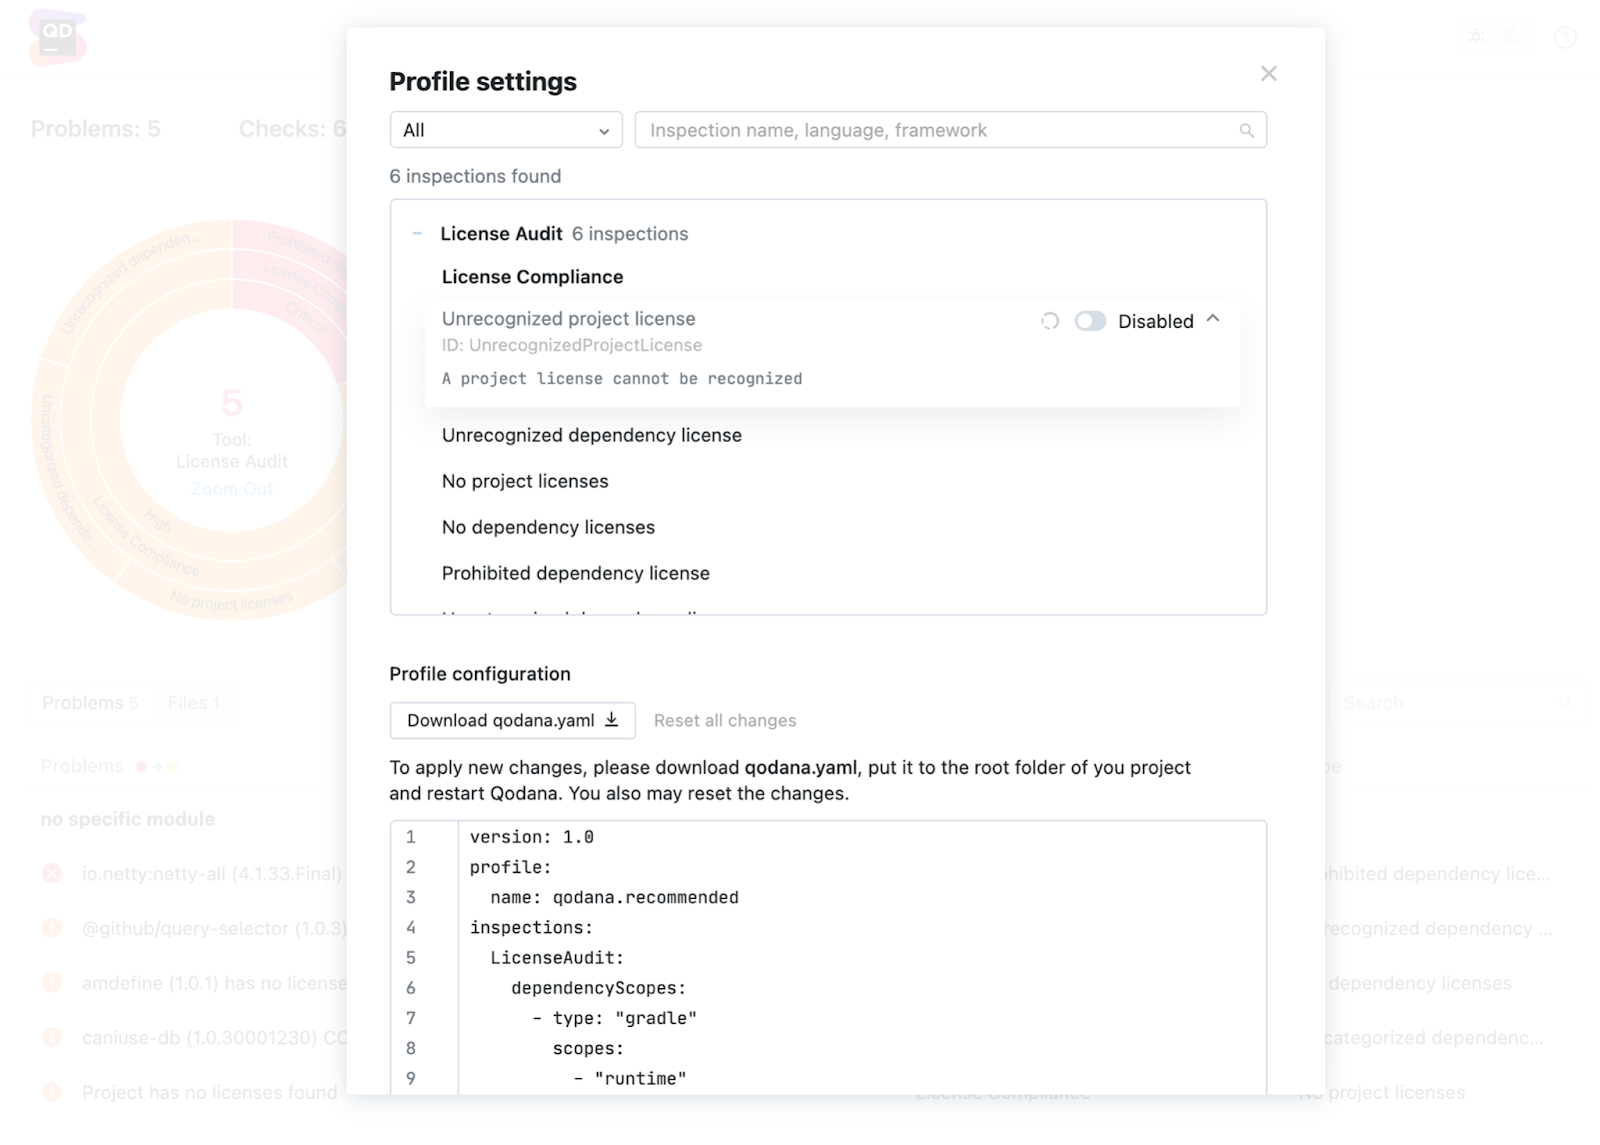Screen dimensions: 1600x1145
Task: Open the help question mark icon
Action: pyautogui.click(x=1565, y=38)
